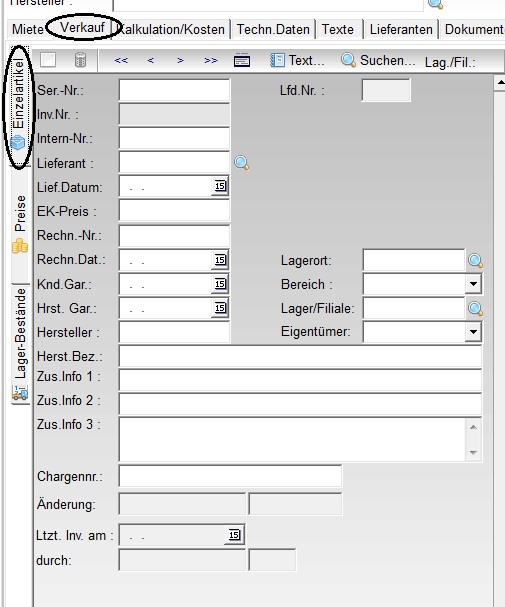
Task: Click the trash can delete icon
Action: (80, 60)
